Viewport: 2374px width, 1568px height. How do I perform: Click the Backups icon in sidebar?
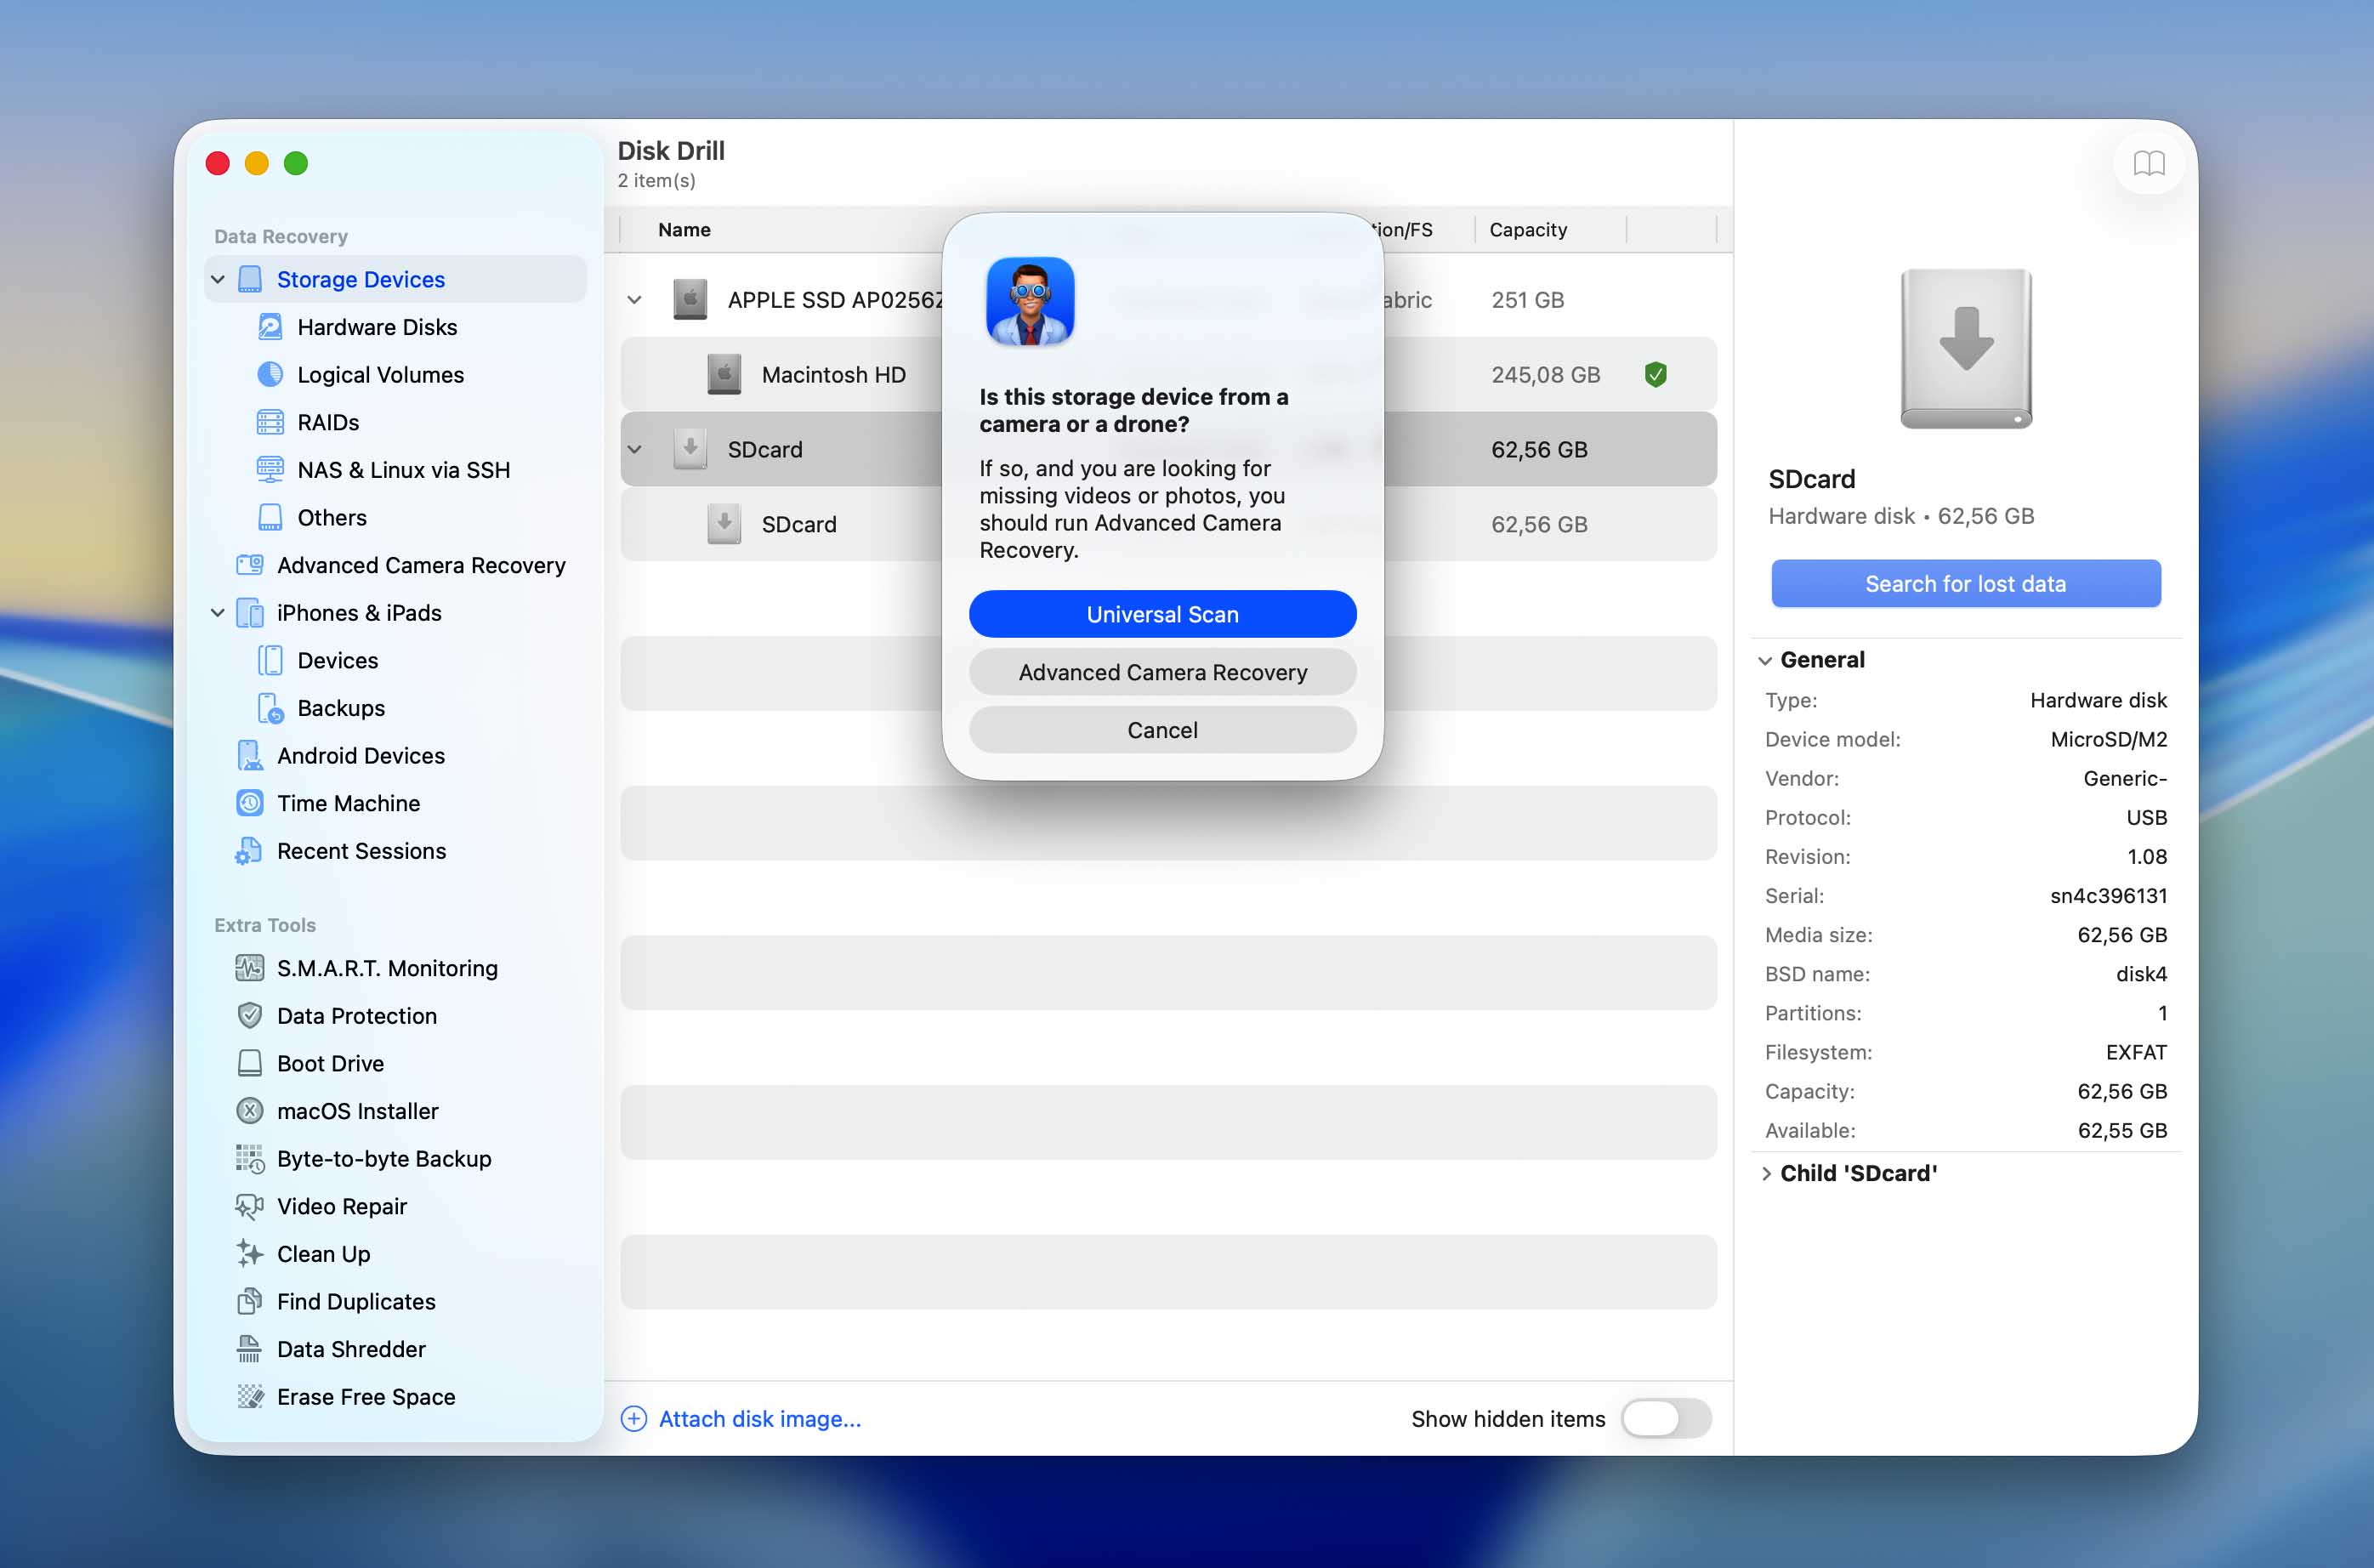pyautogui.click(x=270, y=708)
